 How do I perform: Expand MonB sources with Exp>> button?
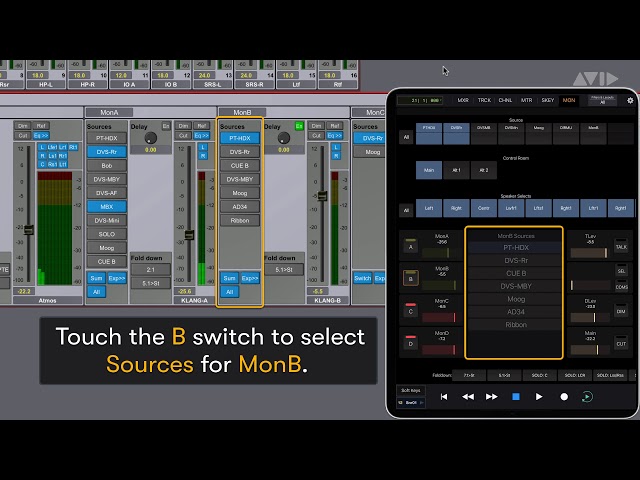click(250, 278)
